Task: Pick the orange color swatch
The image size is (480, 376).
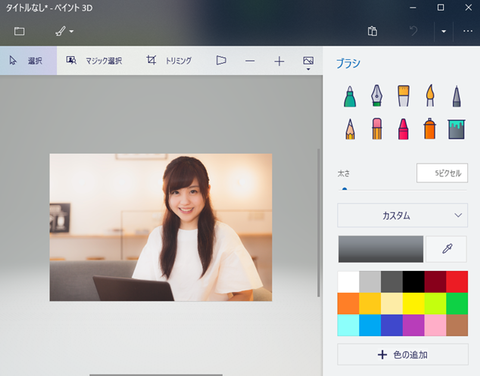Action: coord(348,304)
